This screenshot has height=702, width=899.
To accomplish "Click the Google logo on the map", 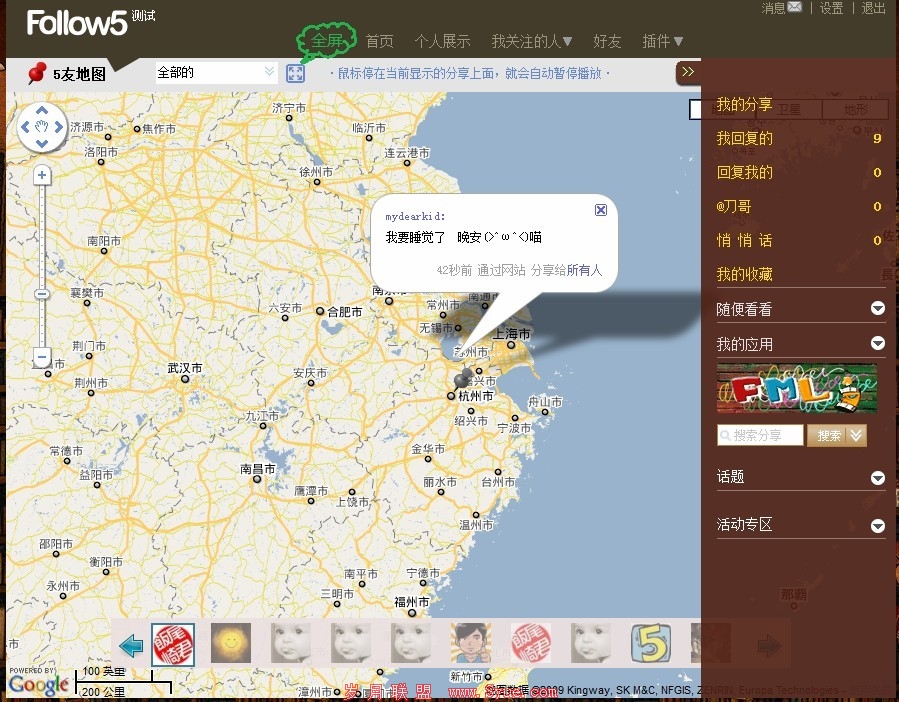I will 38,684.
